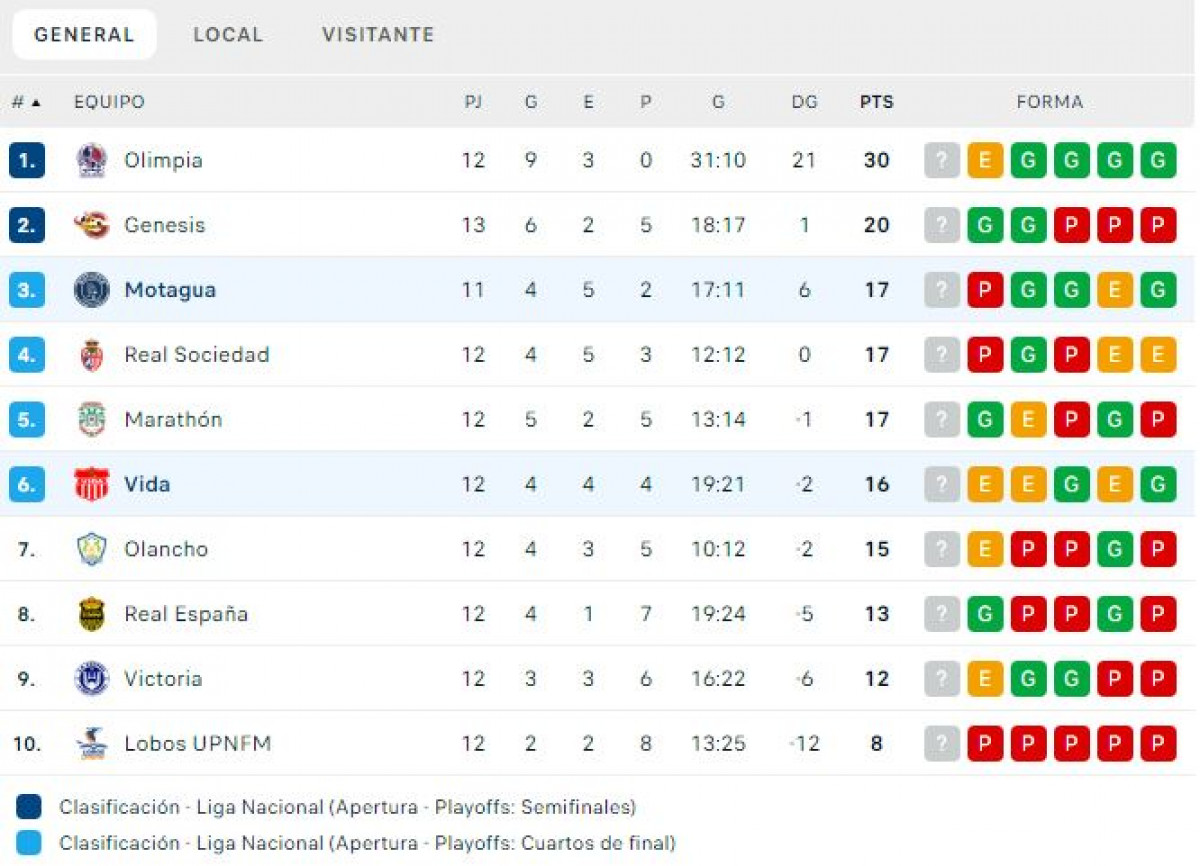Click the Vida club logo
Image resolution: width=1200 pixels, height=866 pixels.
coord(92,484)
